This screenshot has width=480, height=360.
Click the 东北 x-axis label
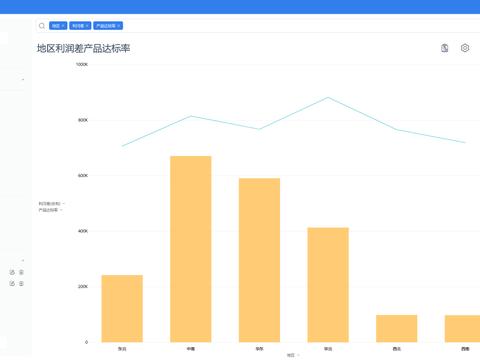tap(122, 349)
